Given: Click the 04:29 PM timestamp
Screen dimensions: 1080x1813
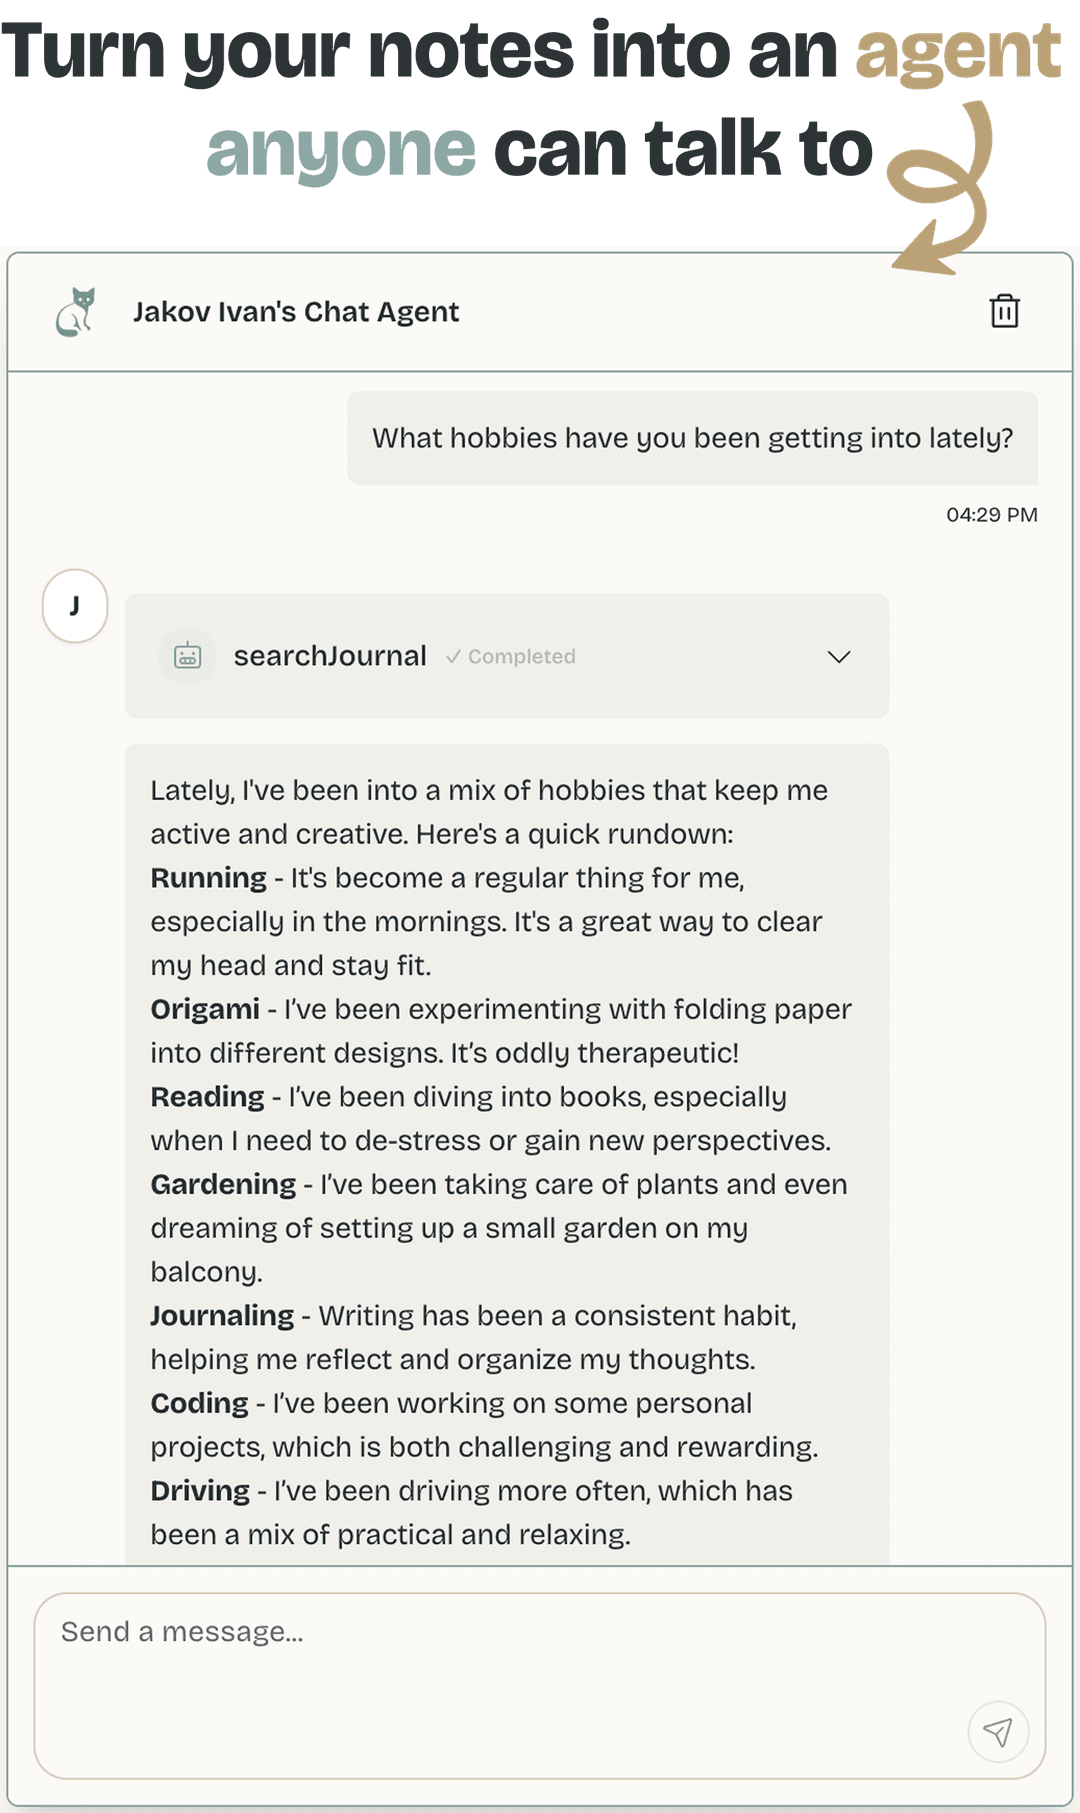Looking at the screenshot, I should [x=991, y=515].
